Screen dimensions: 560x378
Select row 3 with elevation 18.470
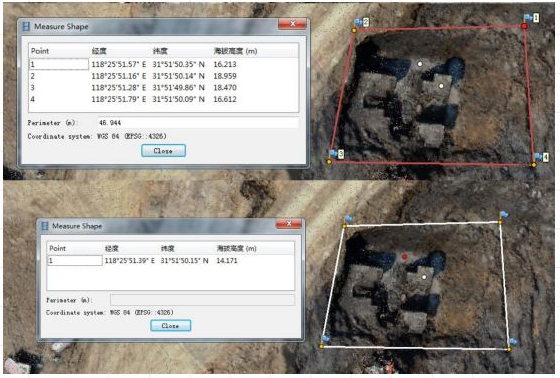[164, 88]
